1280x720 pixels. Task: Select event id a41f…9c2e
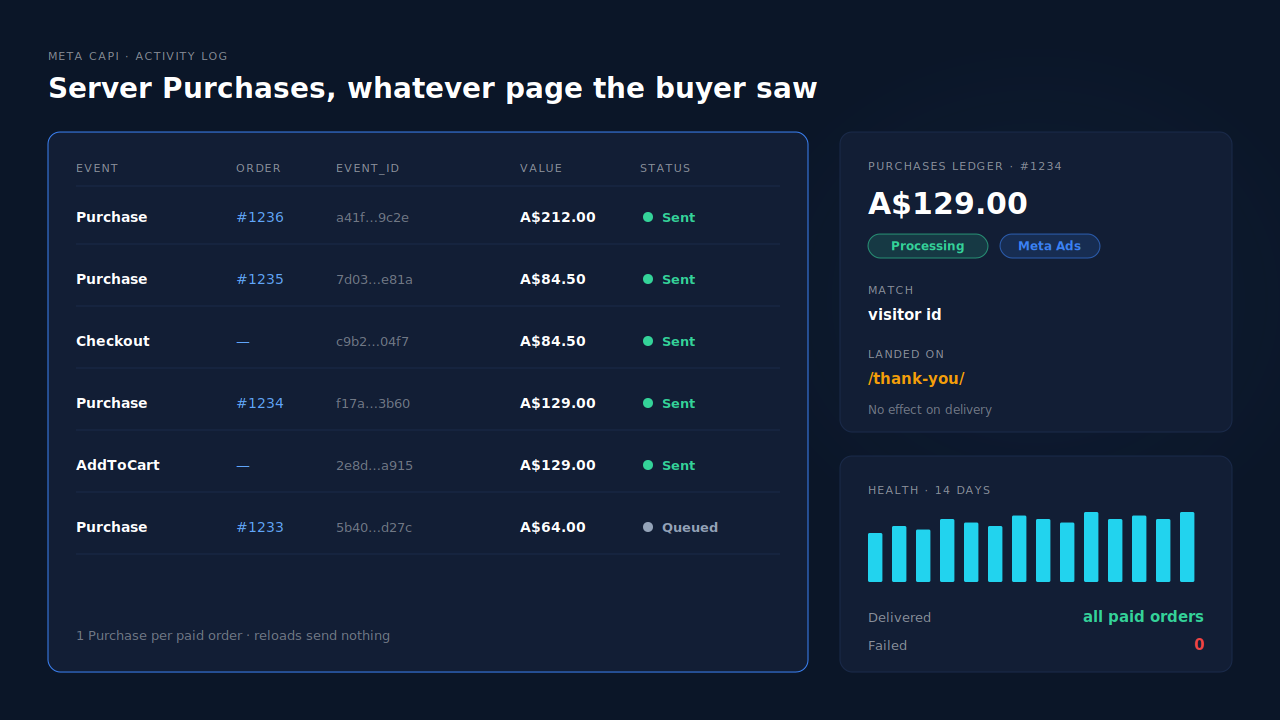372,217
